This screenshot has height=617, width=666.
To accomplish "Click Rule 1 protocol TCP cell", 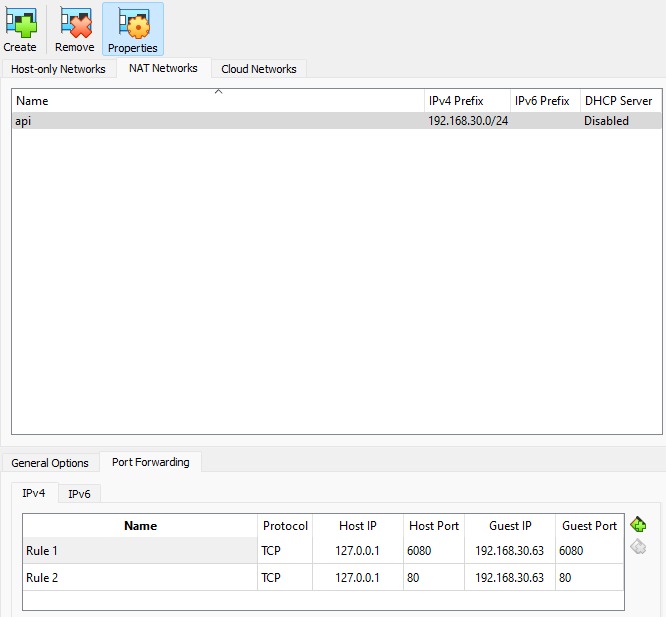I will coord(285,551).
